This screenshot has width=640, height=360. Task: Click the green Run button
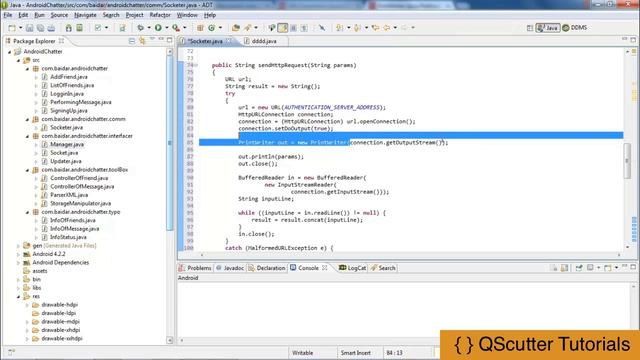pos(158,28)
